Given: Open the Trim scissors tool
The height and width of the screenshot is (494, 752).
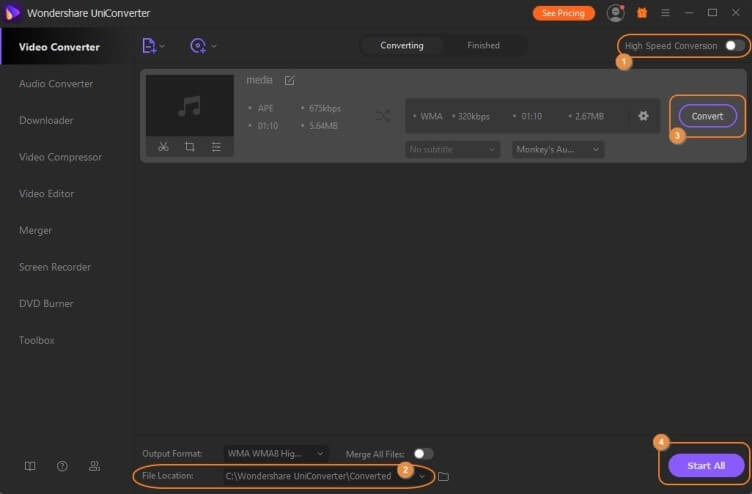Looking at the screenshot, I should tap(163, 147).
